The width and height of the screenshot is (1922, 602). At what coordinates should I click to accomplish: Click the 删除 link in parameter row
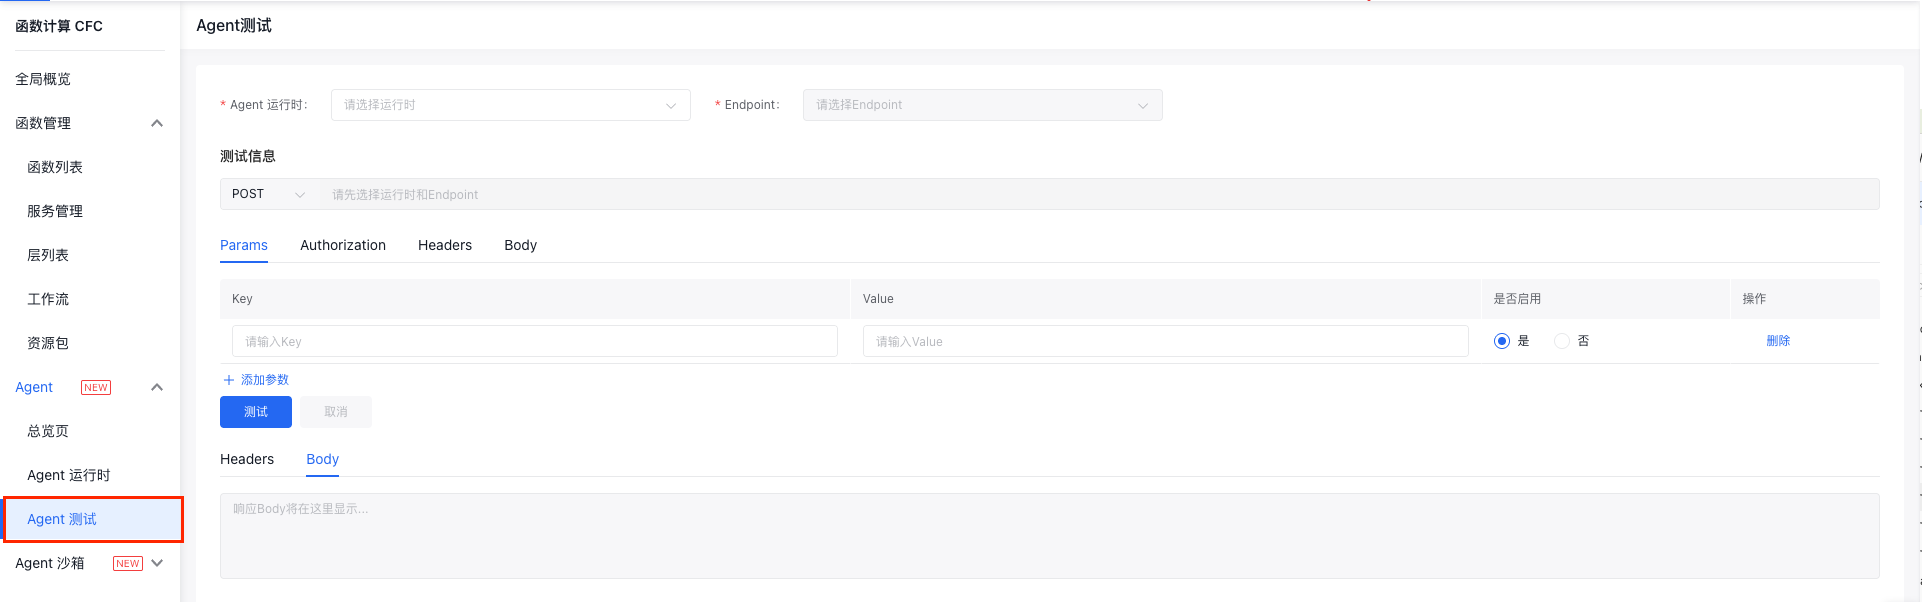pyautogui.click(x=1777, y=341)
